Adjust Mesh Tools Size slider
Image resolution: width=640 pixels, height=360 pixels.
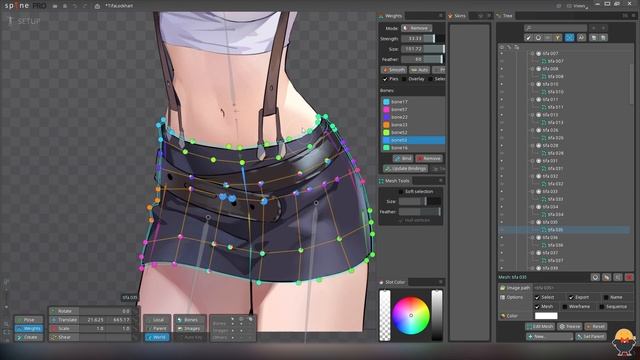pos(420,201)
